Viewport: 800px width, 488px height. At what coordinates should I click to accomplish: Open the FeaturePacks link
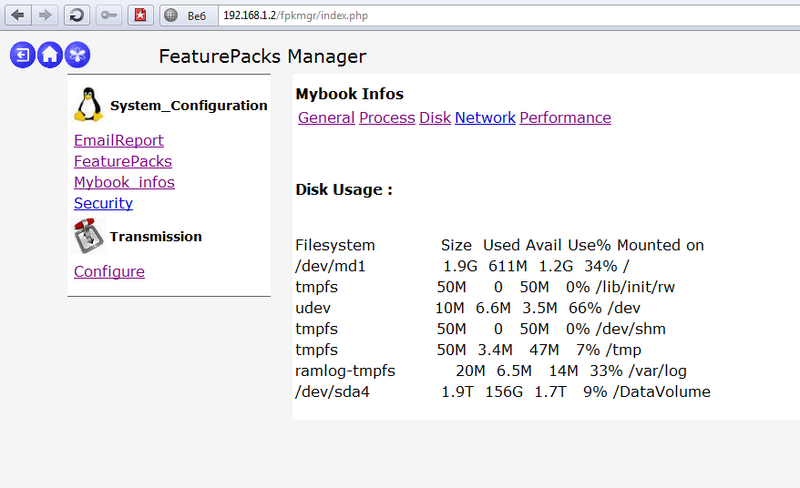(x=123, y=161)
